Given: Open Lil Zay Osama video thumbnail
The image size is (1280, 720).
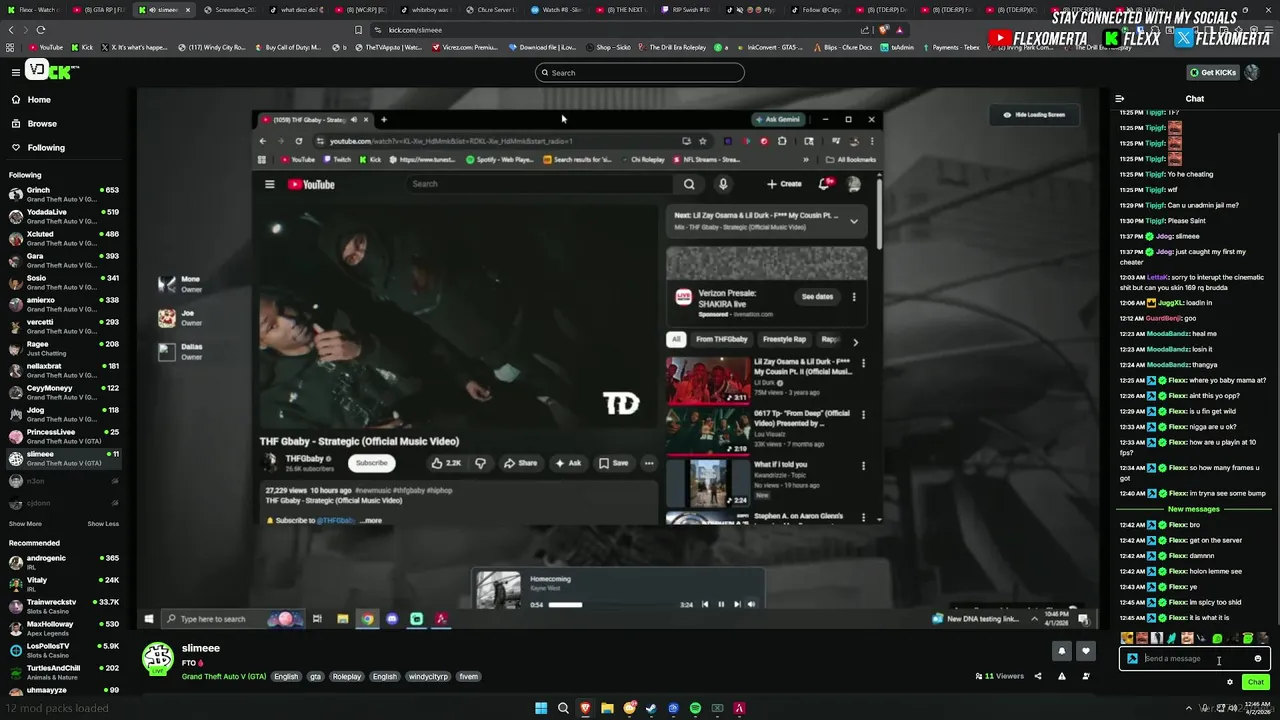Looking at the screenshot, I should point(708,380).
